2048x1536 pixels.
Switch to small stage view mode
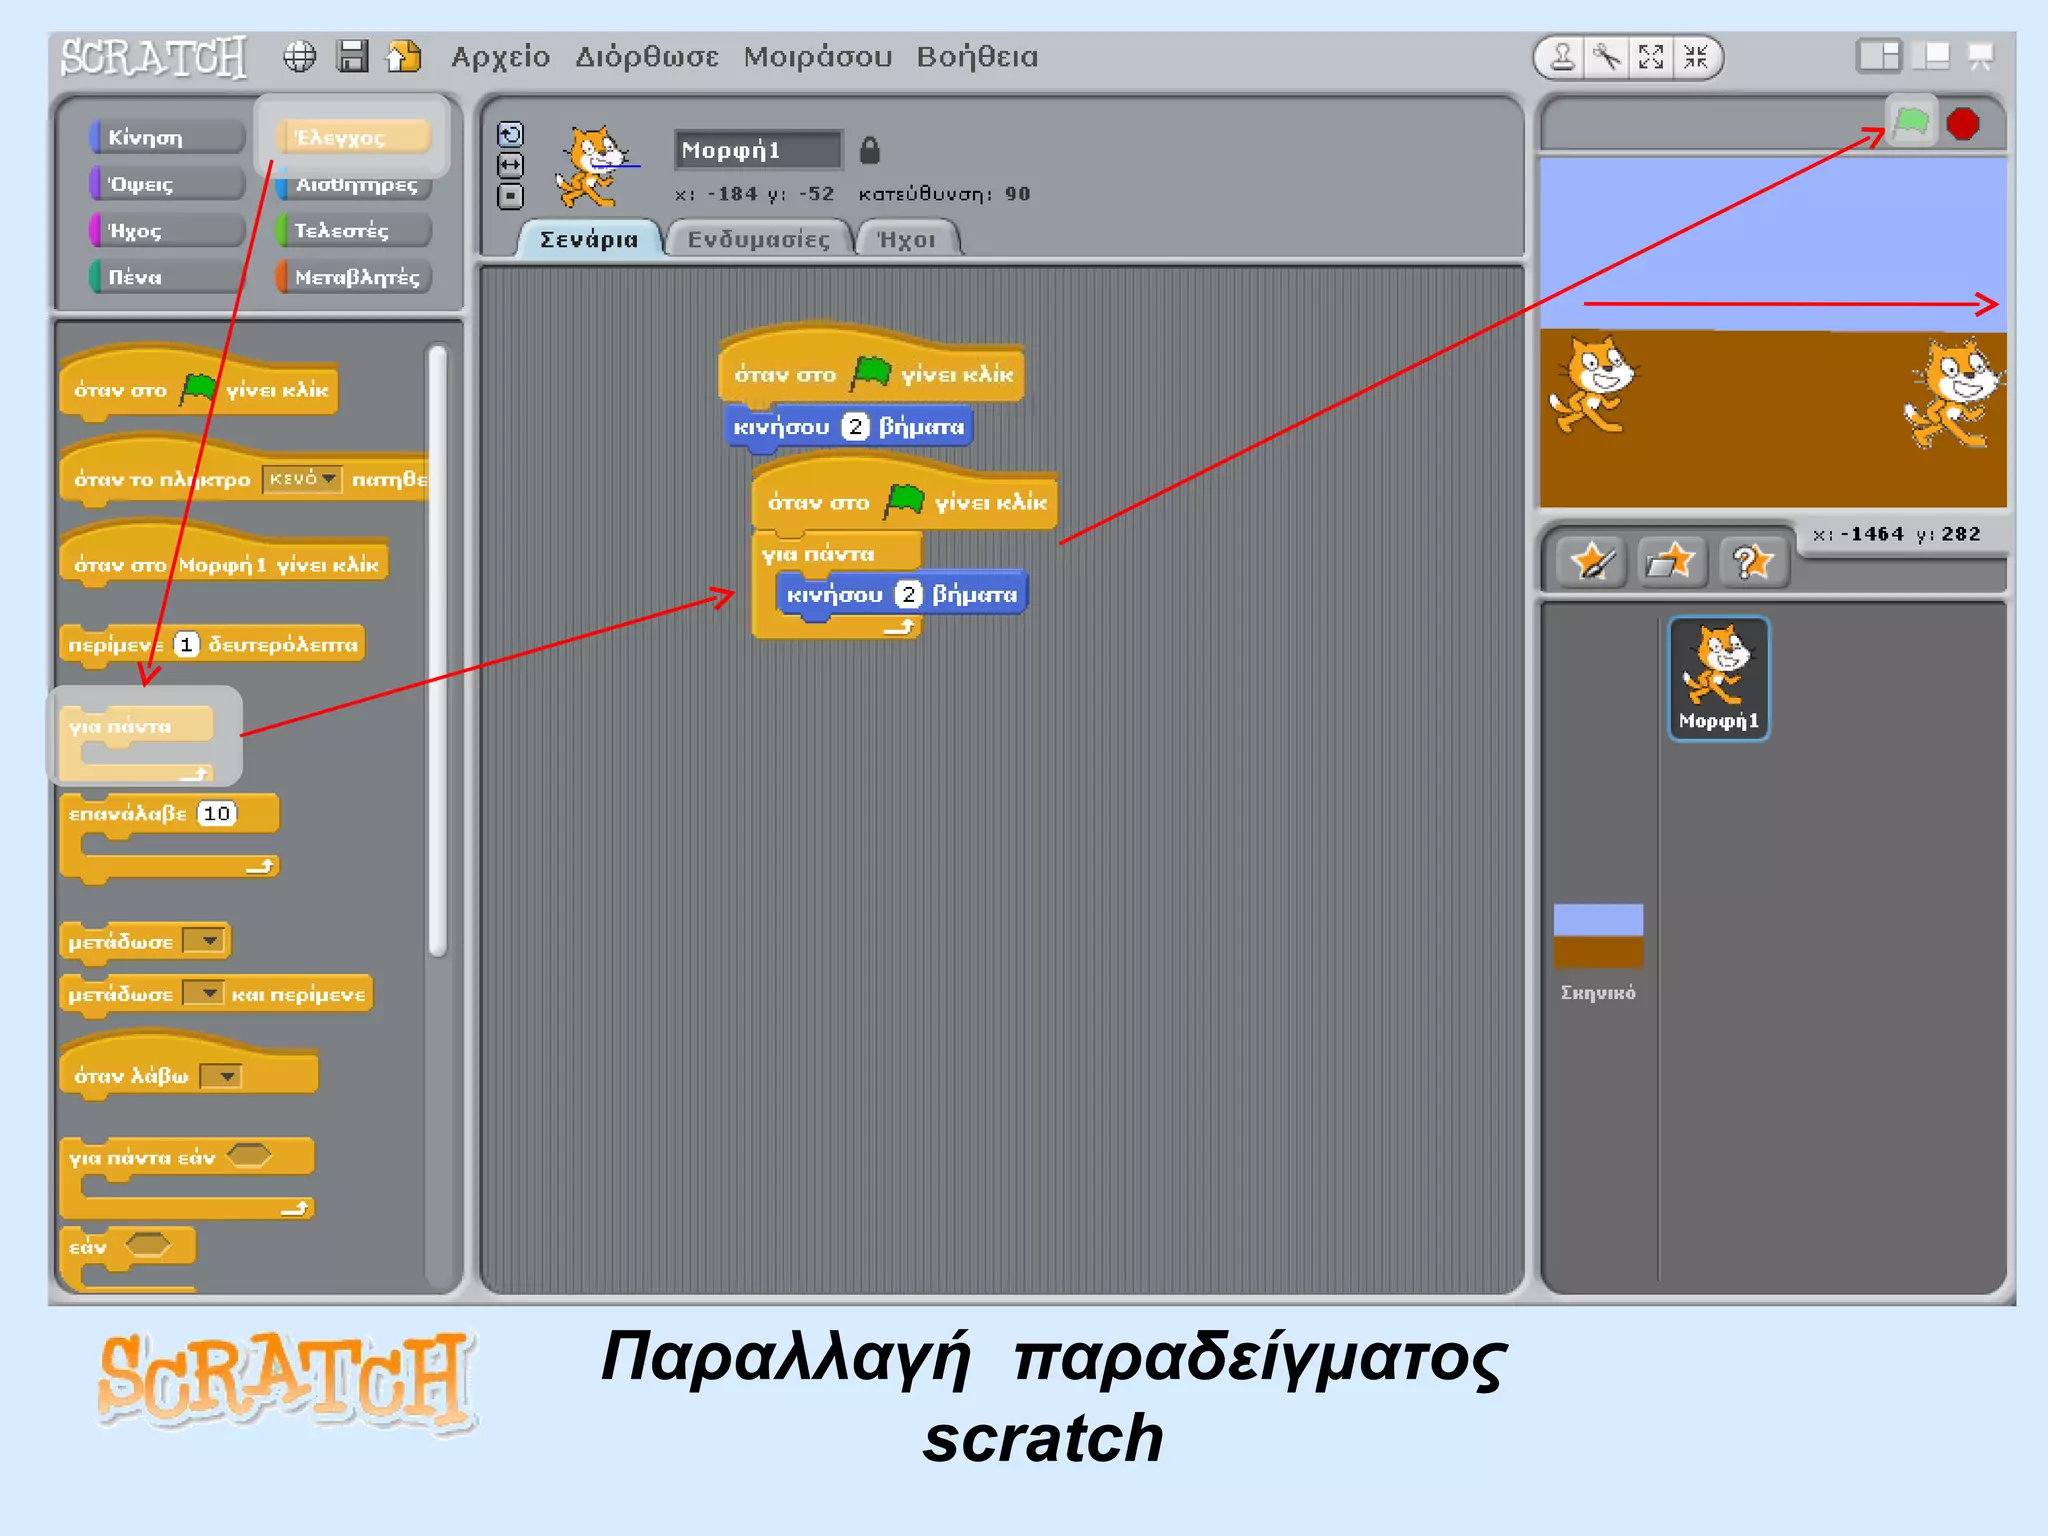(1878, 56)
